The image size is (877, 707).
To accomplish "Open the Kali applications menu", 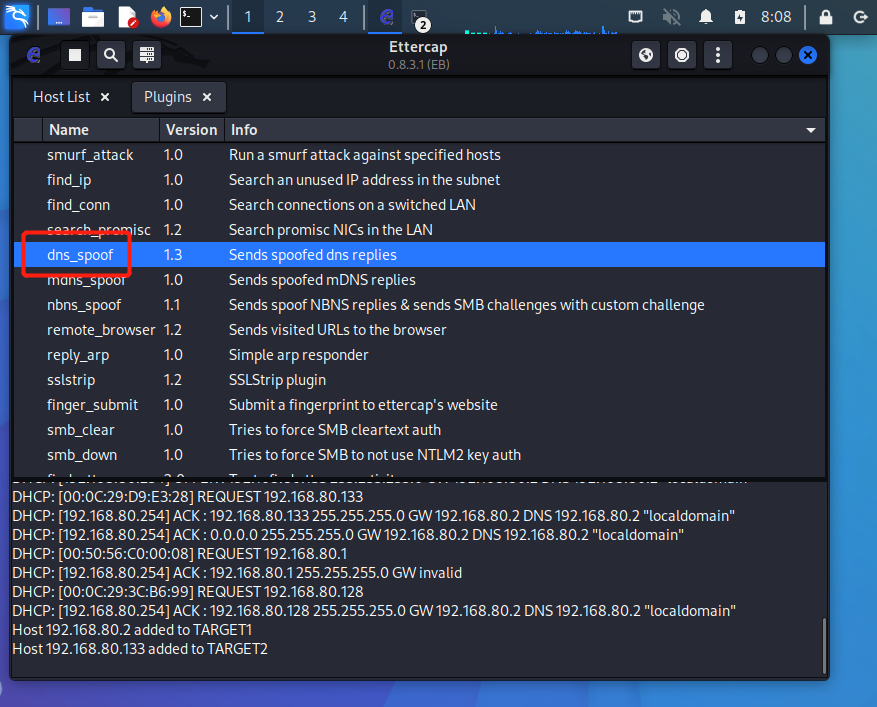I will tap(17, 17).
